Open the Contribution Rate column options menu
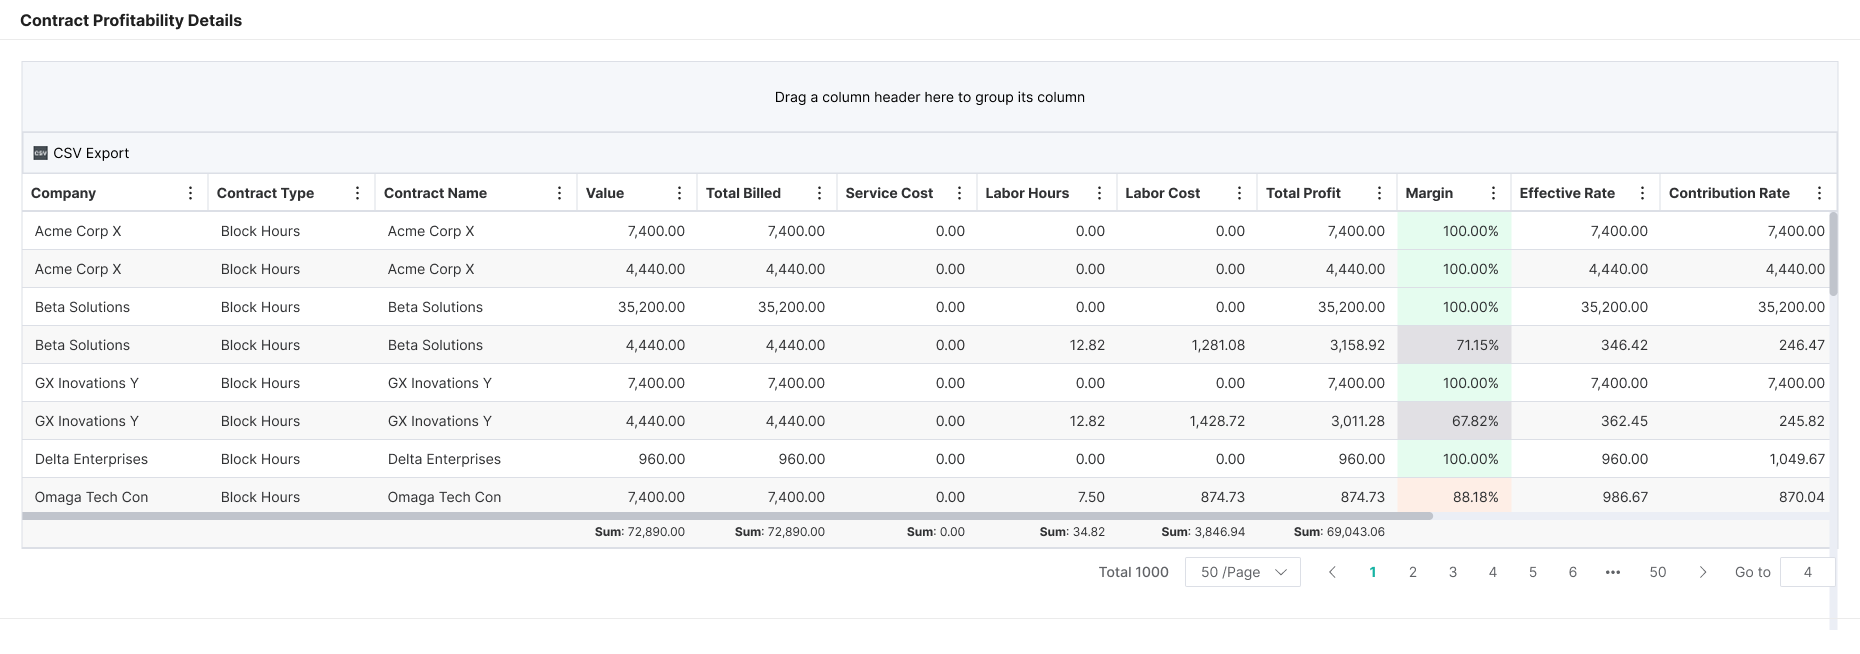Screen dimensions: 1860x654 (x=1819, y=193)
